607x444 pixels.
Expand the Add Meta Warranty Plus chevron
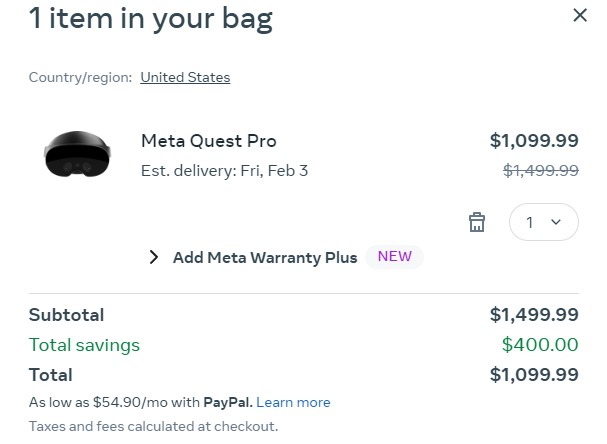154,257
